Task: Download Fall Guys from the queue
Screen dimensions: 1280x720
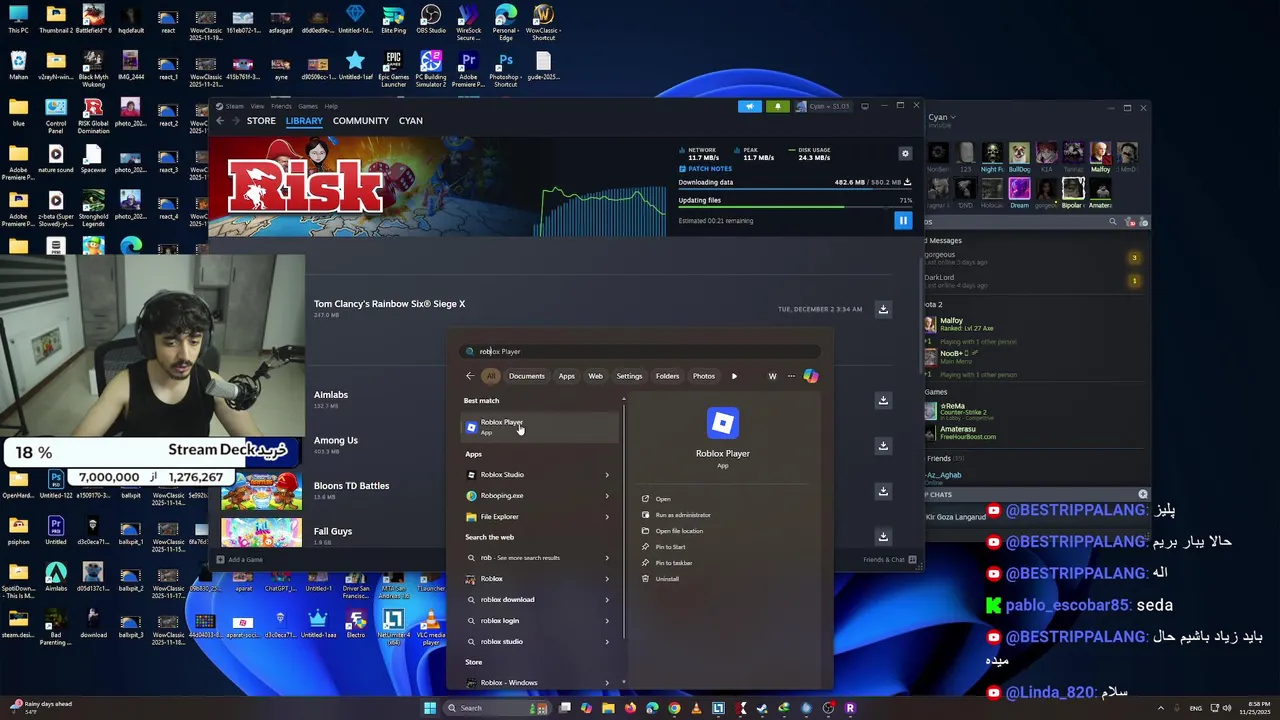Action: click(883, 537)
